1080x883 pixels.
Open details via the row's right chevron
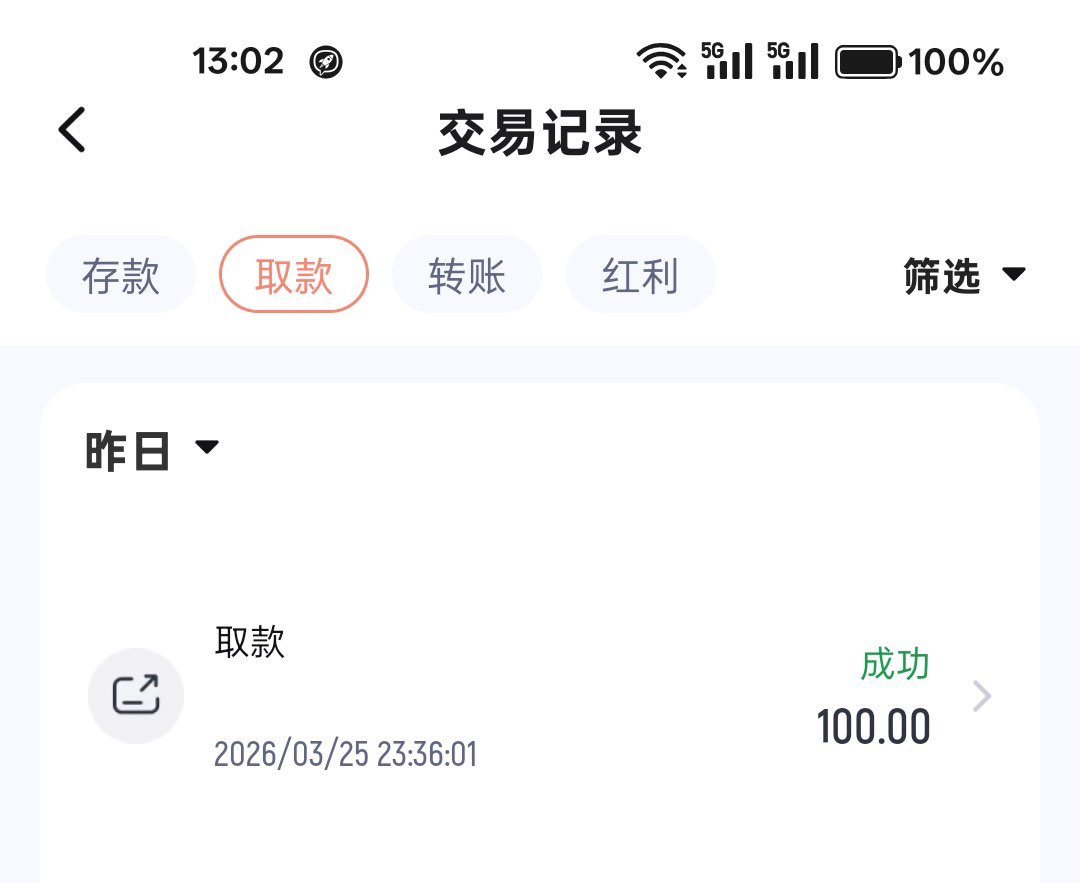point(982,696)
